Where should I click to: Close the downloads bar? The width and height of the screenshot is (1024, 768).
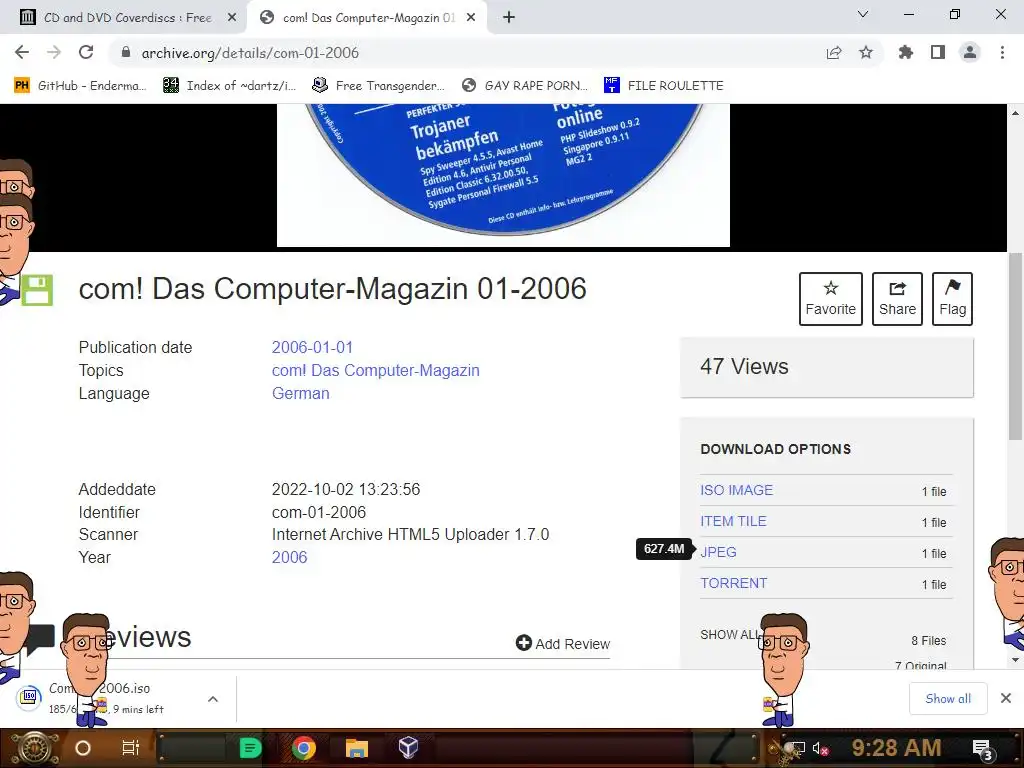coord(1006,698)
